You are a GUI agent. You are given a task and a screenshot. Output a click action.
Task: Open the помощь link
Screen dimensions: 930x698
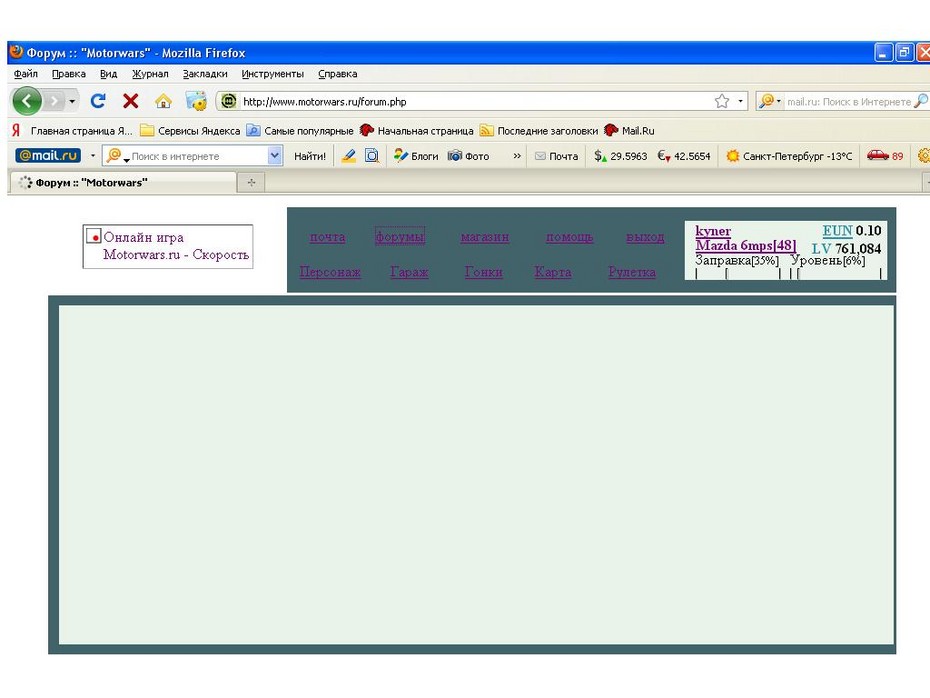click(x=569, y=237)
